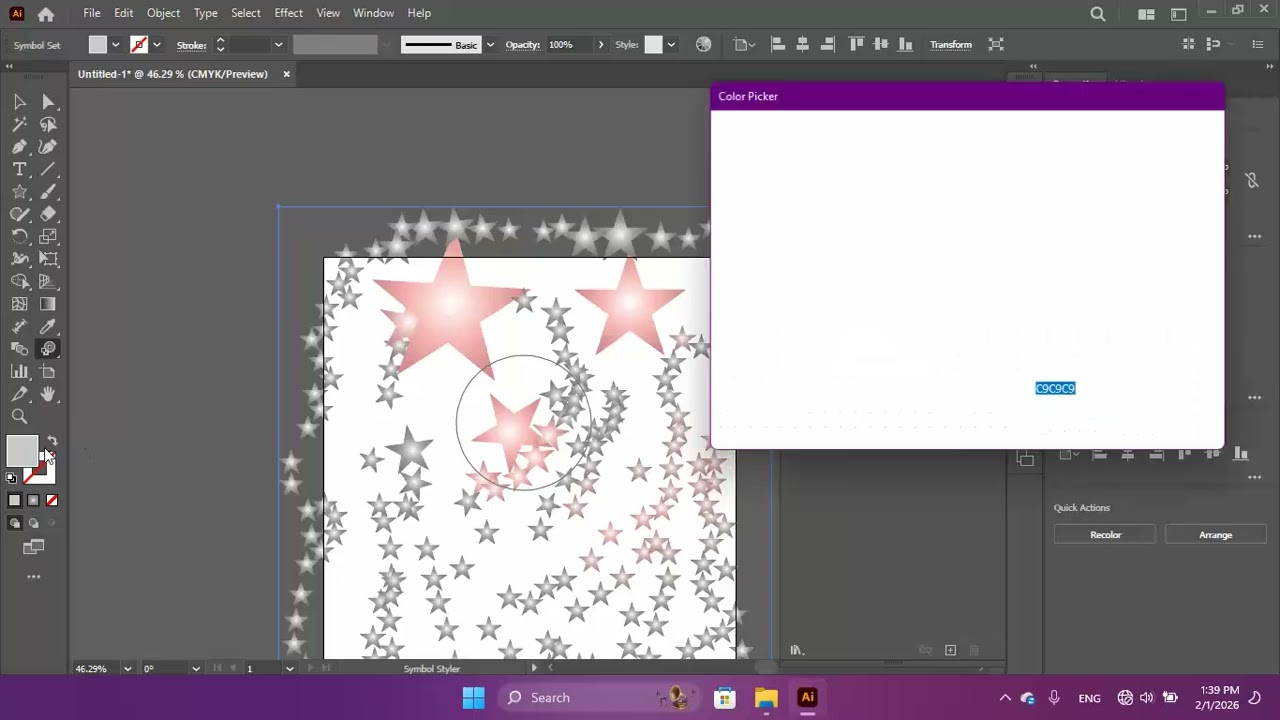This screenshot has width=1280, height=720.
Task: Open the Transform panel link
Action: tap(950, 44)
